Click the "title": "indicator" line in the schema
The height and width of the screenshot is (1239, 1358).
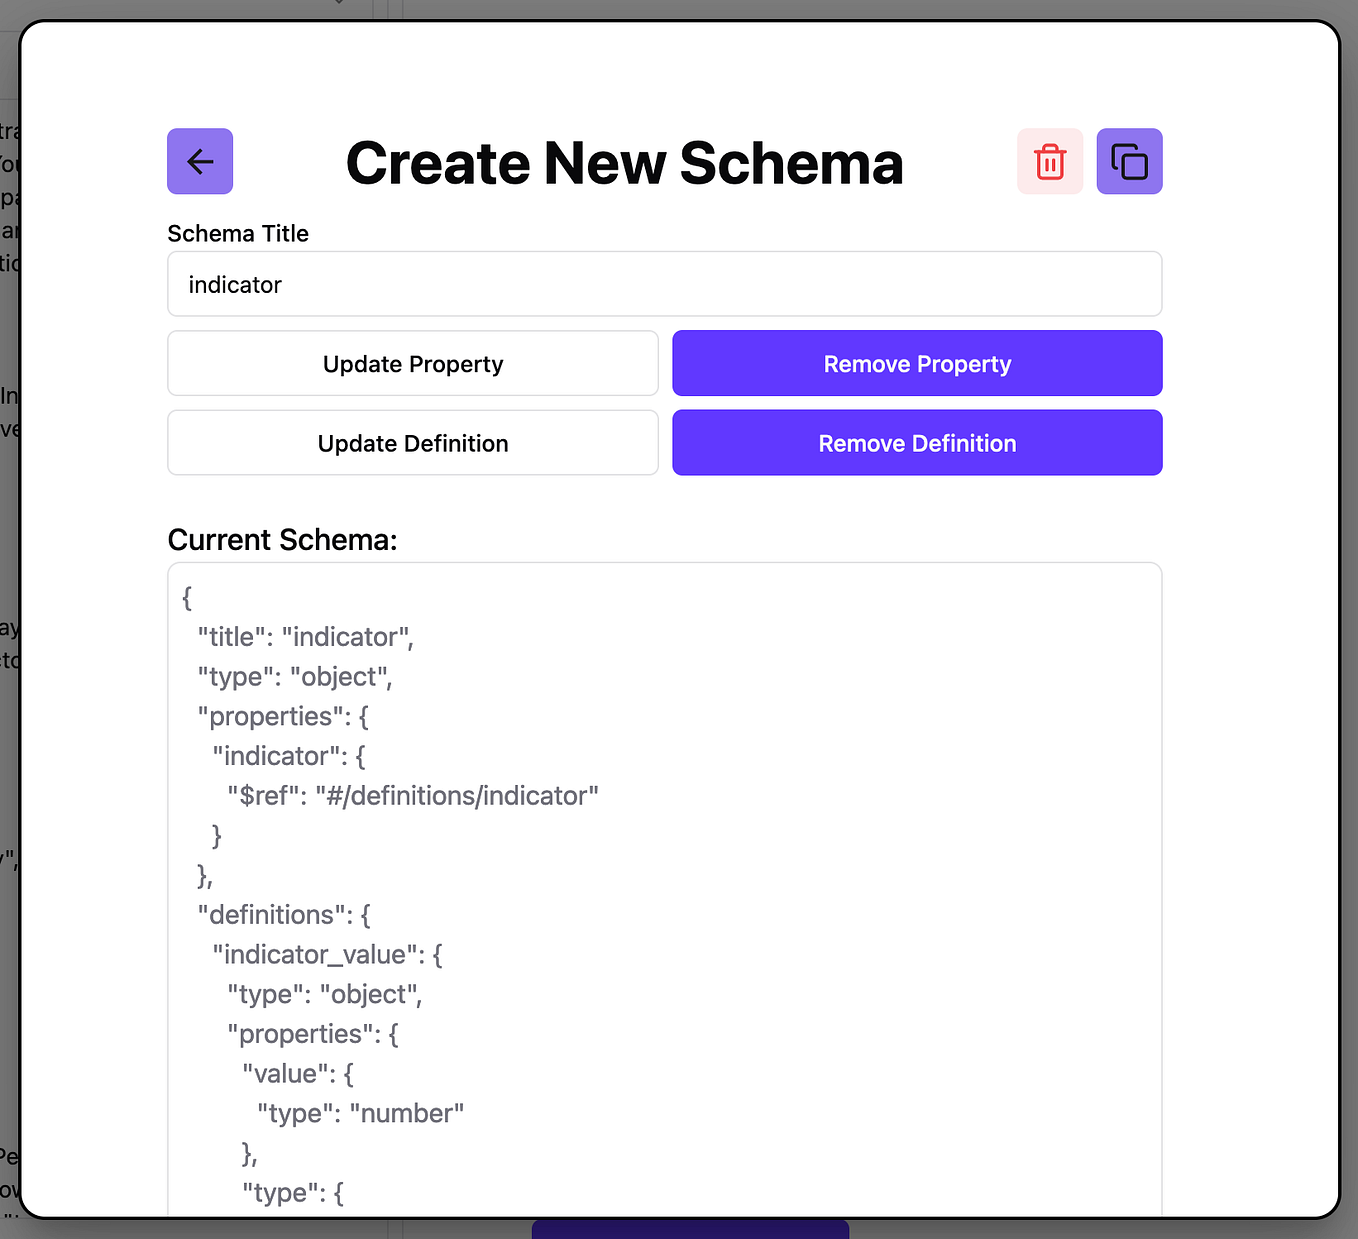pos(305,637)
